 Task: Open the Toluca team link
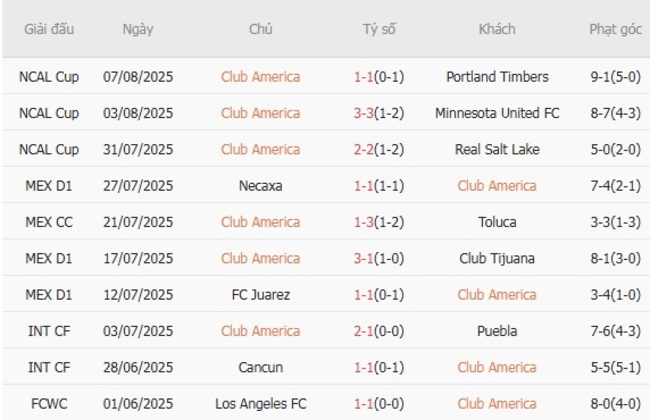point(497,222)
